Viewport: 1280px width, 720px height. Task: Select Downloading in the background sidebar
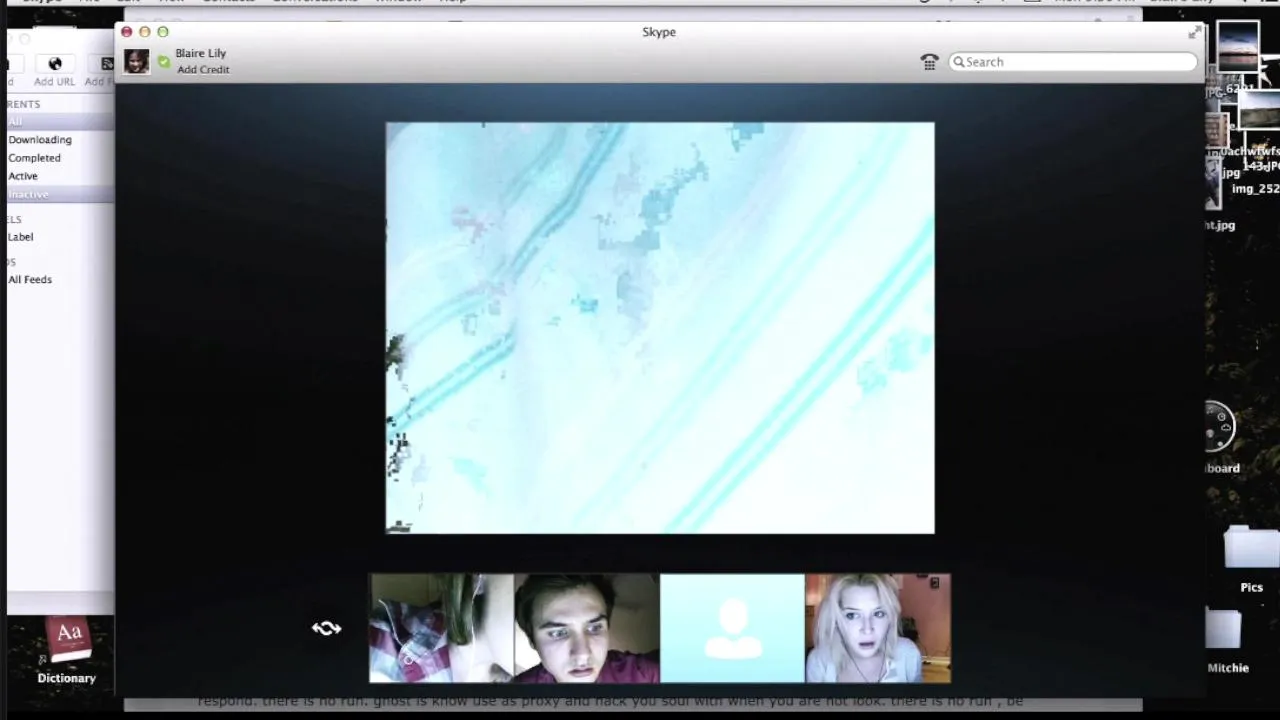pyautogui.click(x=40, y=140)
